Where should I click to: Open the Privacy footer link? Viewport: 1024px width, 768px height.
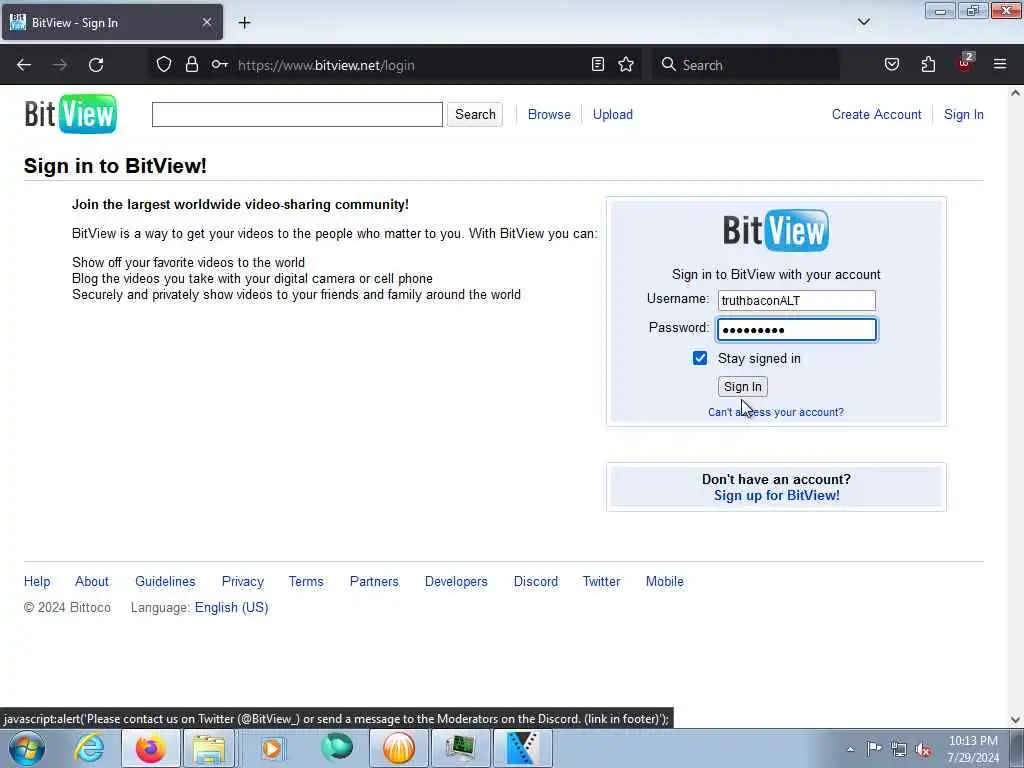pyautogui.click(x=243, y=581)
